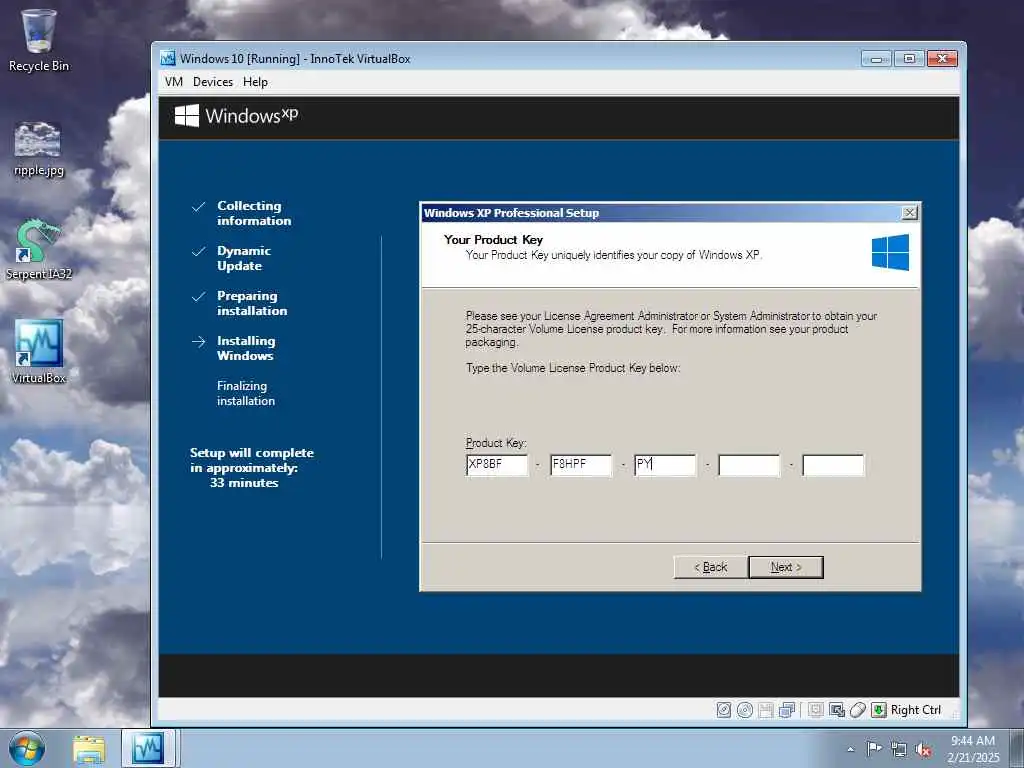Click the network adapters status icon

pos(787,709)
